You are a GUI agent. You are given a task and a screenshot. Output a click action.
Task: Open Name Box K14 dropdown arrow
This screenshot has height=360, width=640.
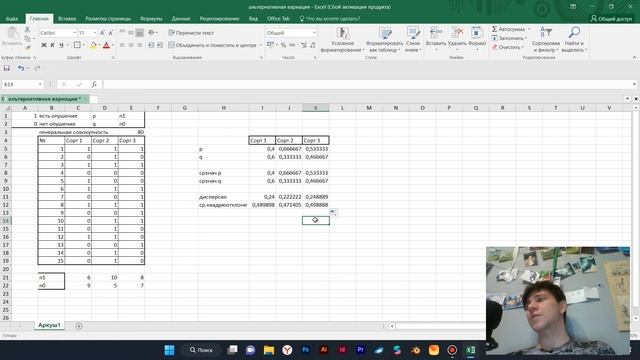pyautogui.click(x=40, y=84)
